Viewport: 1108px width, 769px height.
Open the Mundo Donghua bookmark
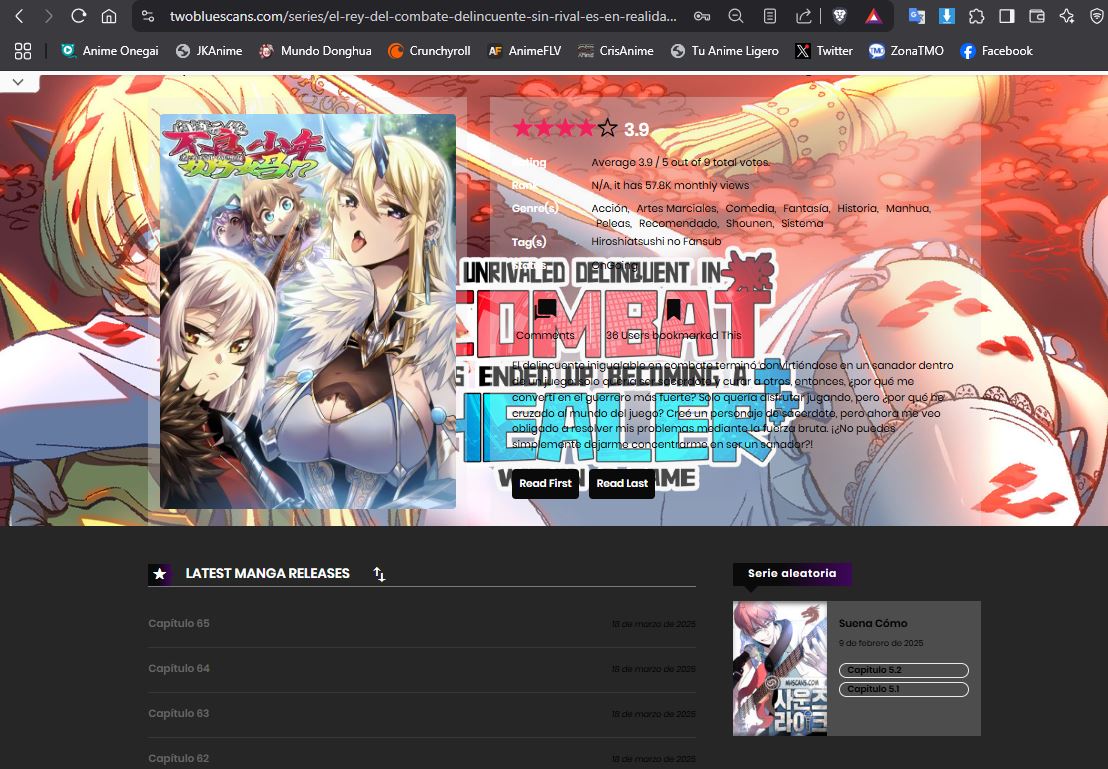[315, 51]
